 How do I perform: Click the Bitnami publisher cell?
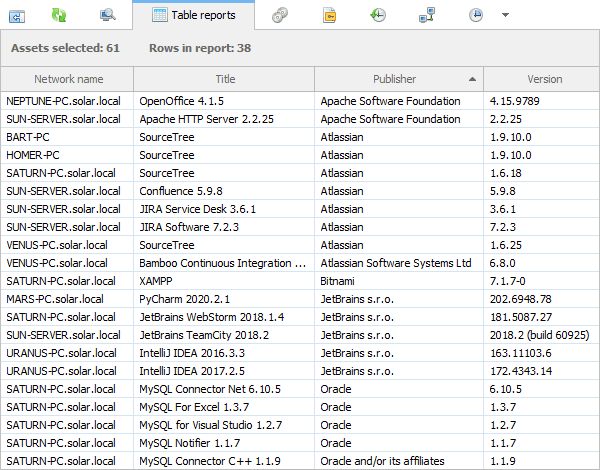[399, 281]
